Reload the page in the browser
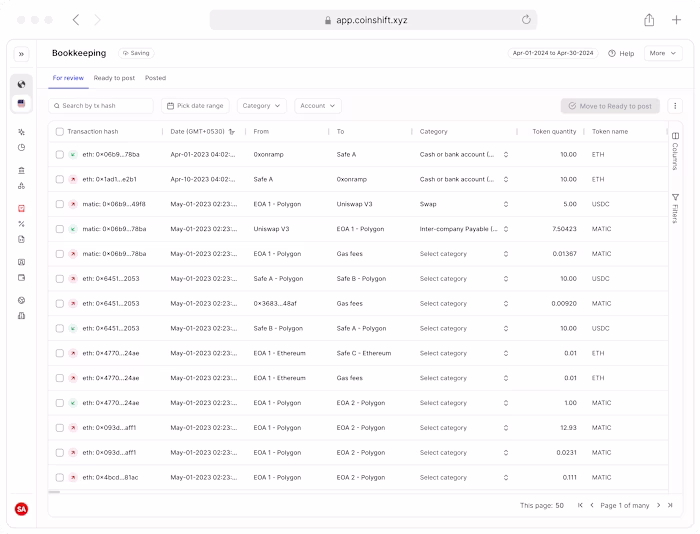This screenshot has width=700, height=534. click(526, 20)
